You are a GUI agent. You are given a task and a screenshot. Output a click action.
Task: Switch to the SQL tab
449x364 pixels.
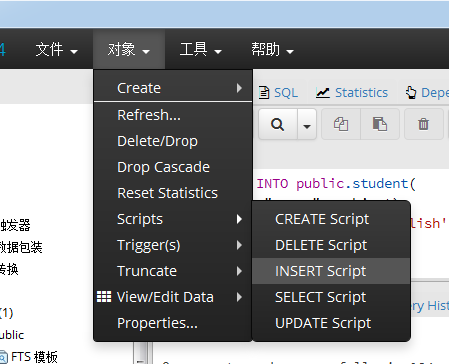(x=278, y=93)
